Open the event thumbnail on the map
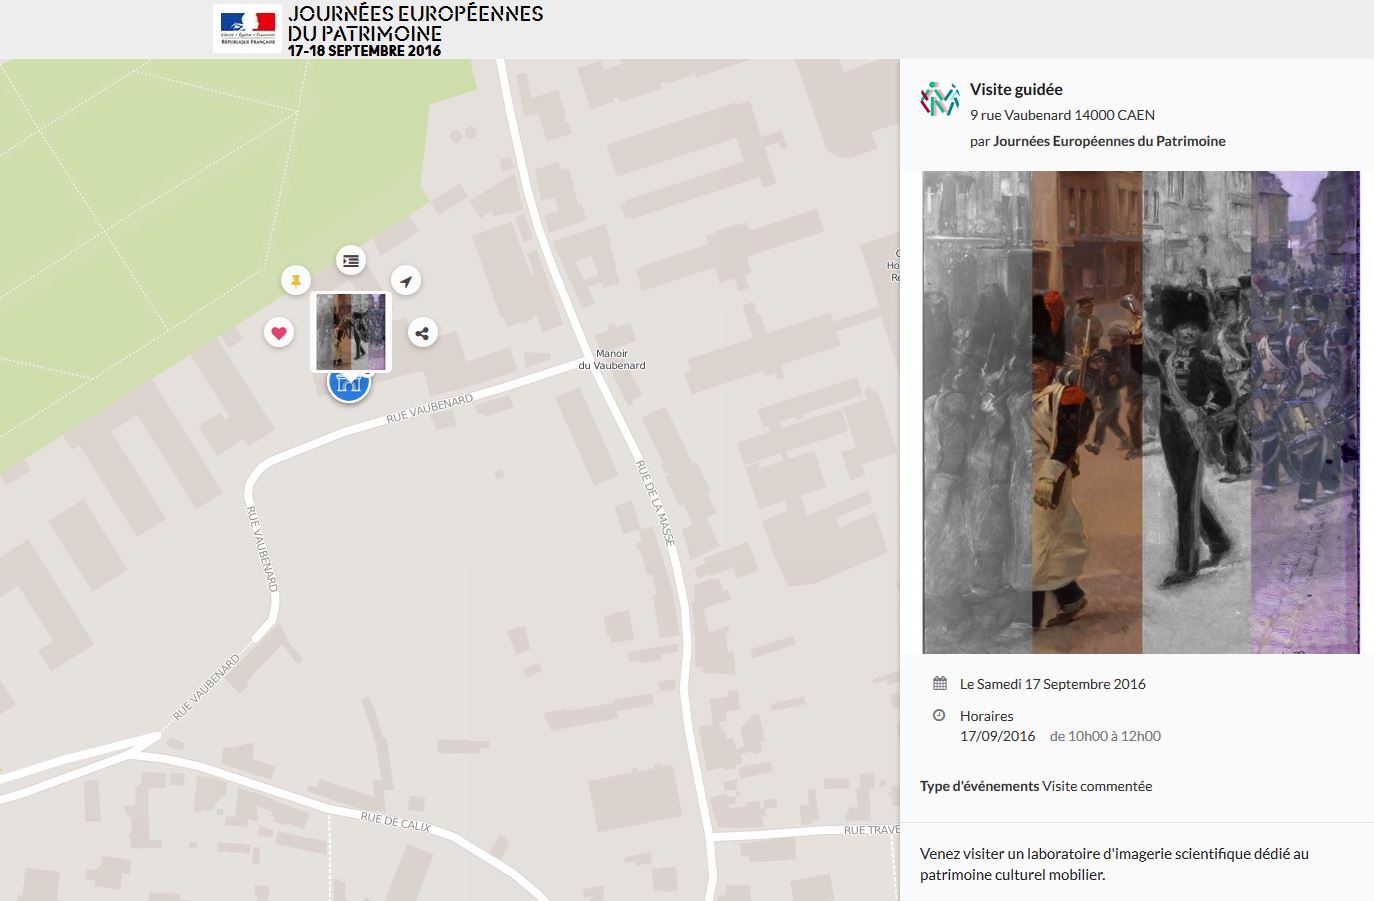The image size is (1374, 901). [351, 331]
